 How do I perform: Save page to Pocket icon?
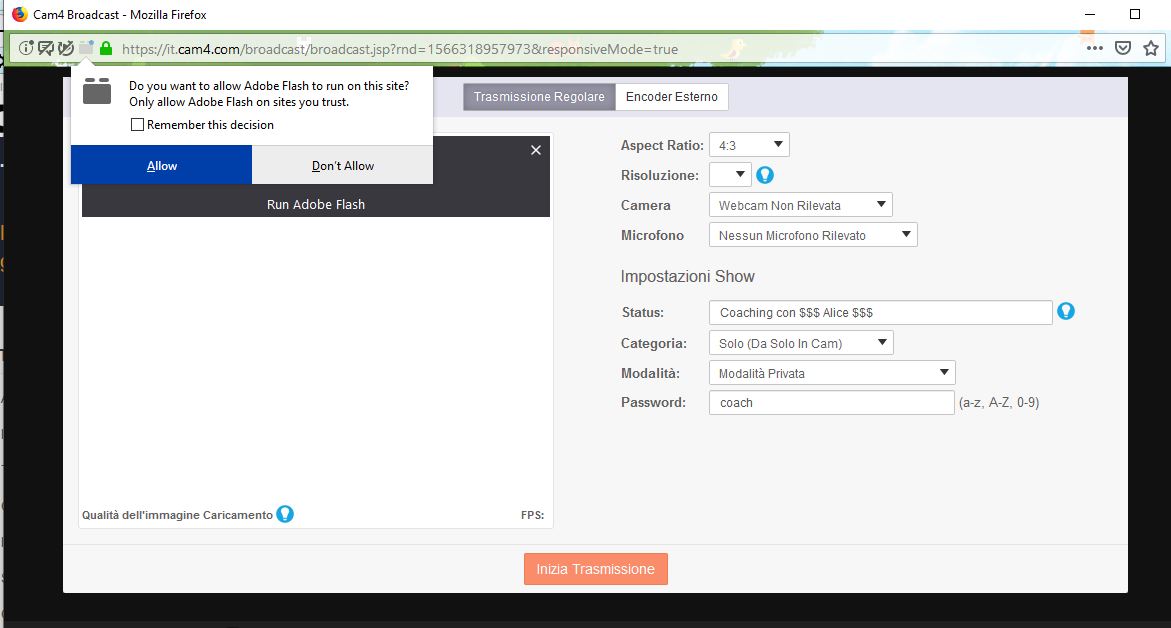pyautogui.click(x=1123, y=48)
